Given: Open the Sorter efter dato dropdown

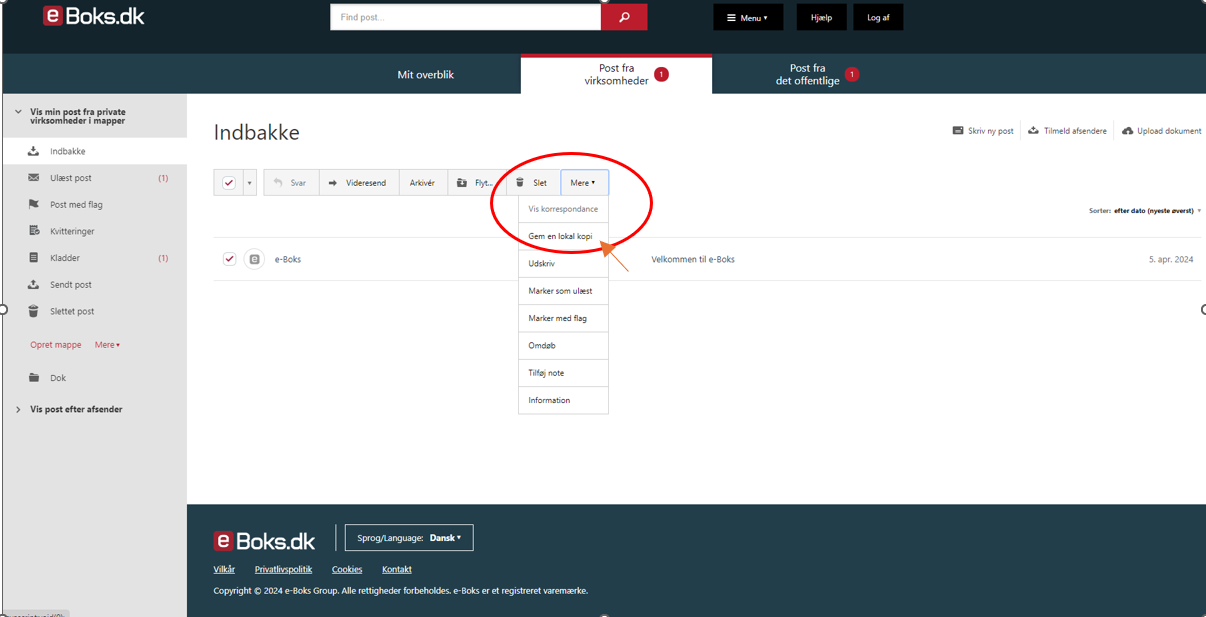Looking at the screenshot, I should [x=1145, y=211].
